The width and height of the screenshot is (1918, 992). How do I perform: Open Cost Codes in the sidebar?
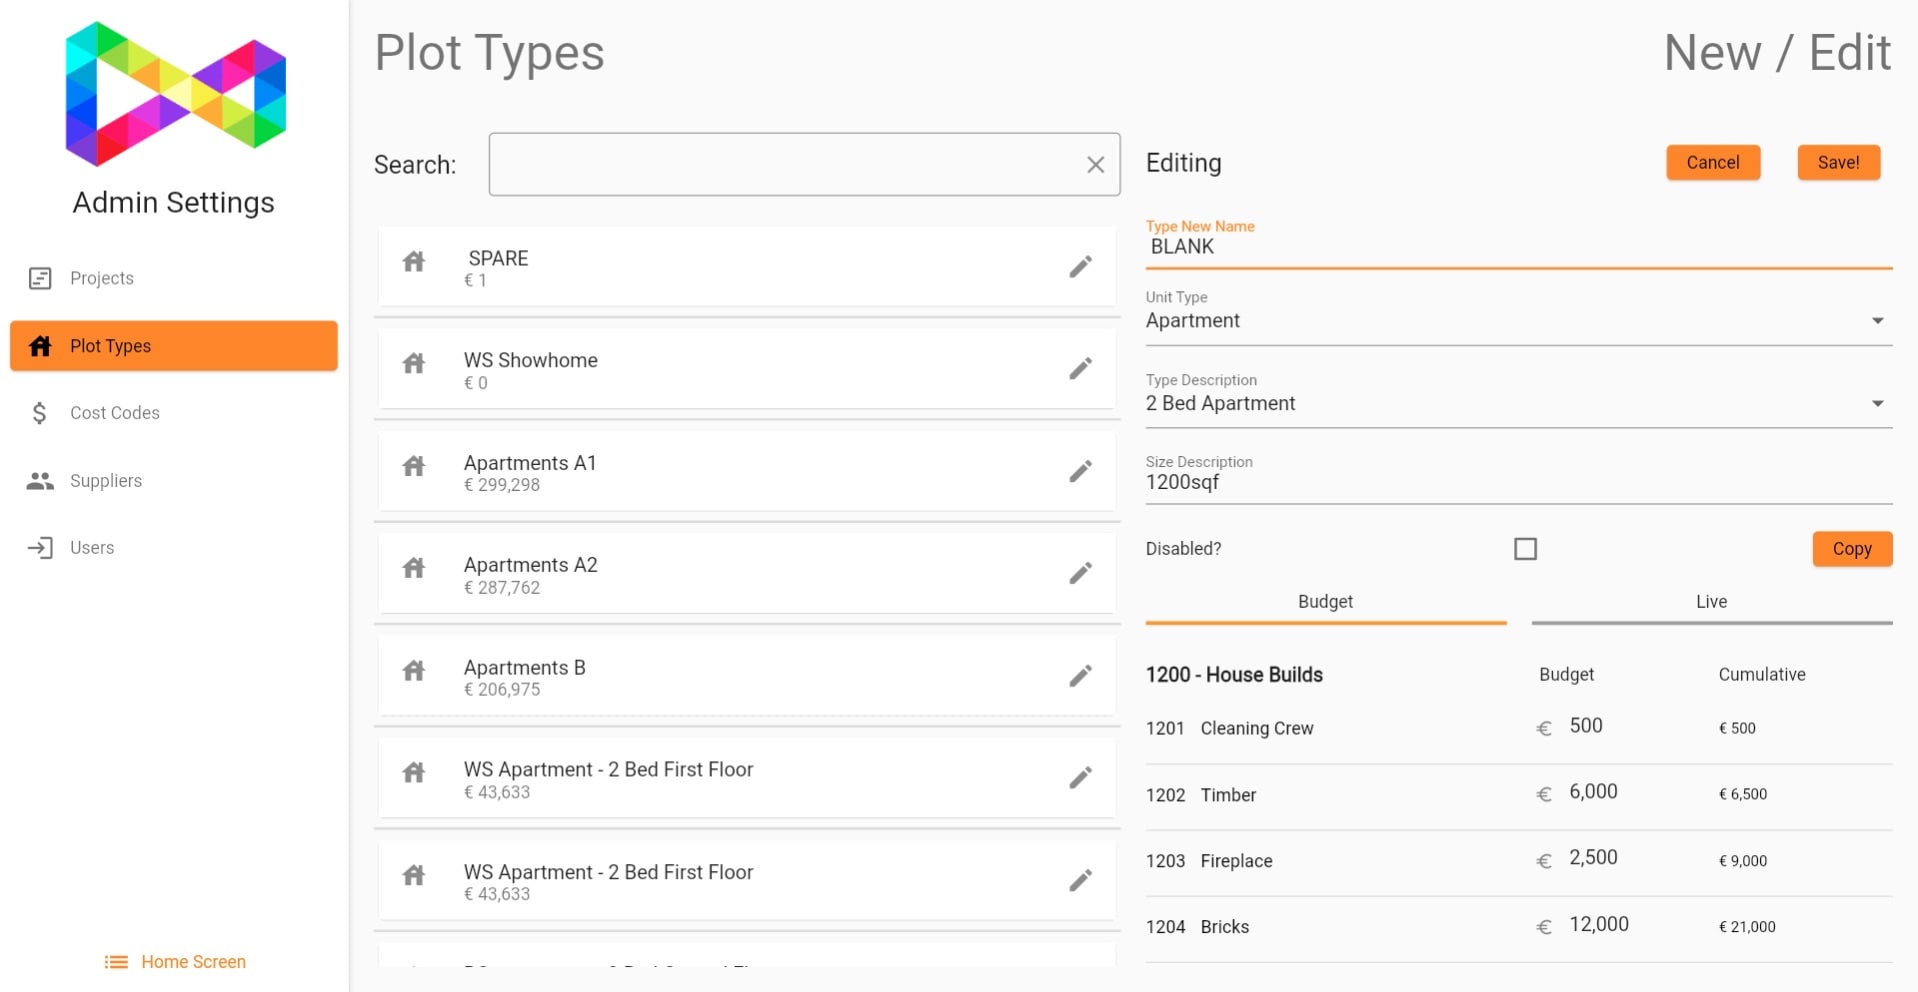click(x=114, y=413)
